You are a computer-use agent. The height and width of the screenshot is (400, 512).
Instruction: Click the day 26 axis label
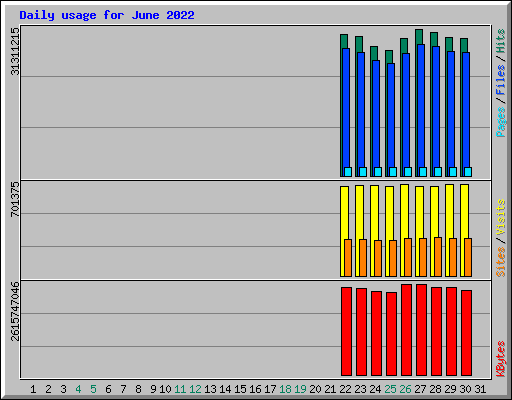(x=405, y=389)
